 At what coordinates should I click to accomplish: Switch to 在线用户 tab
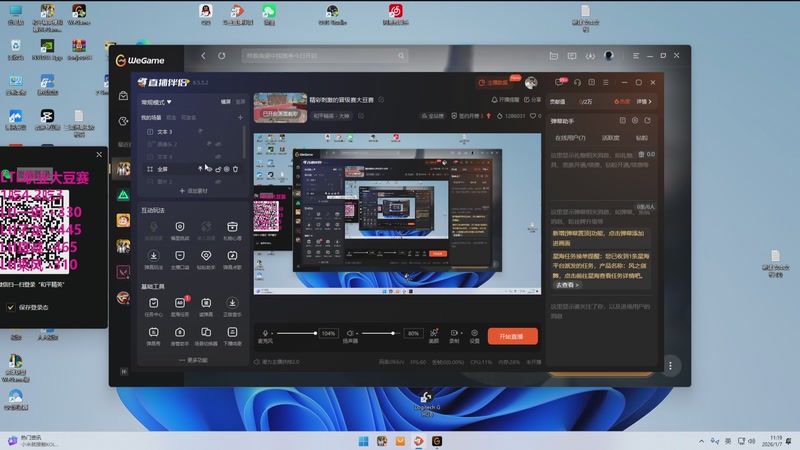570,138
